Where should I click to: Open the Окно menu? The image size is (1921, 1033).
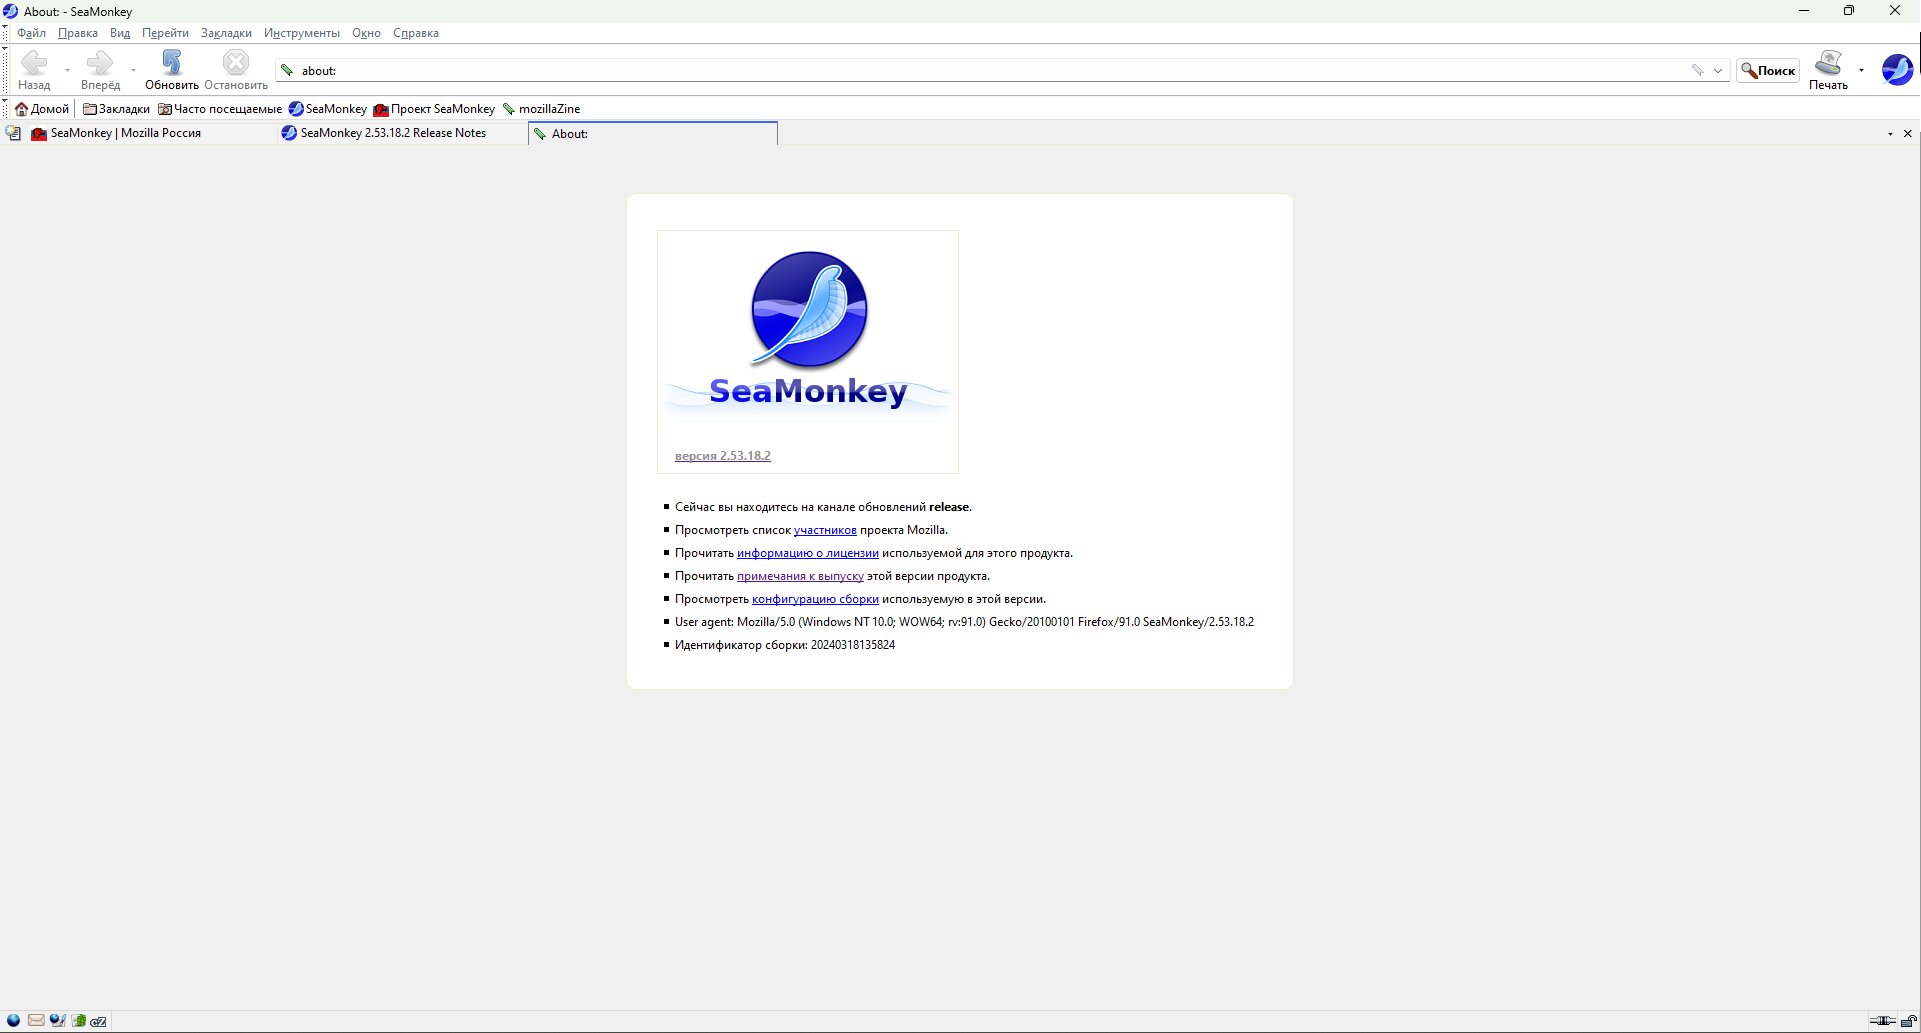click(x=366, y=33)
